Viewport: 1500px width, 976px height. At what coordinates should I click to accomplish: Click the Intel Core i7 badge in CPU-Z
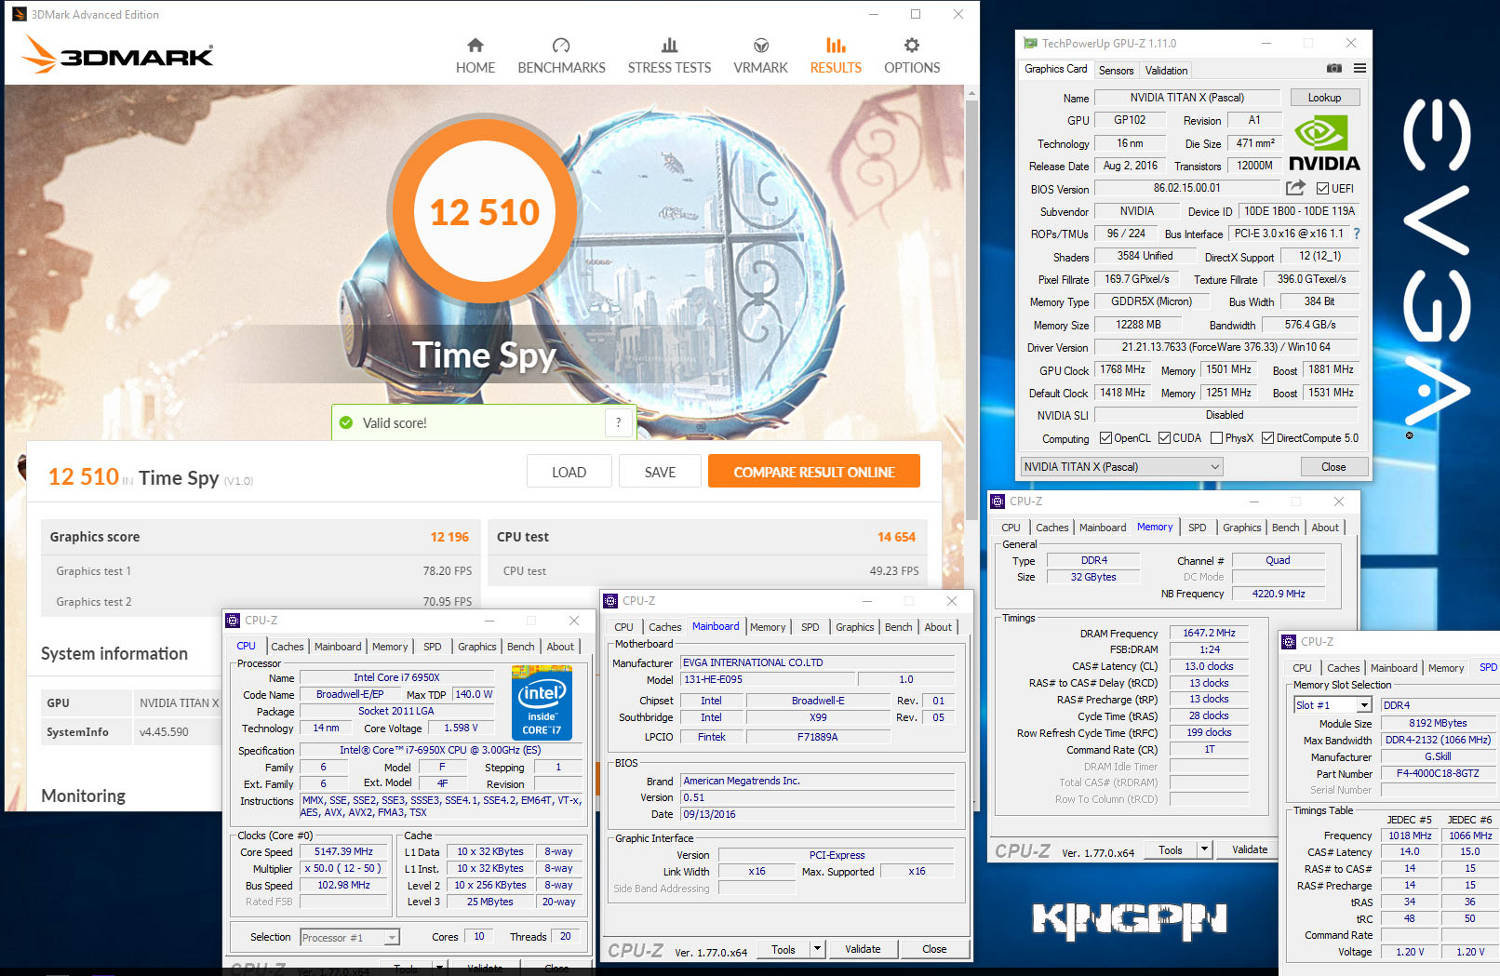coord(541,703)
